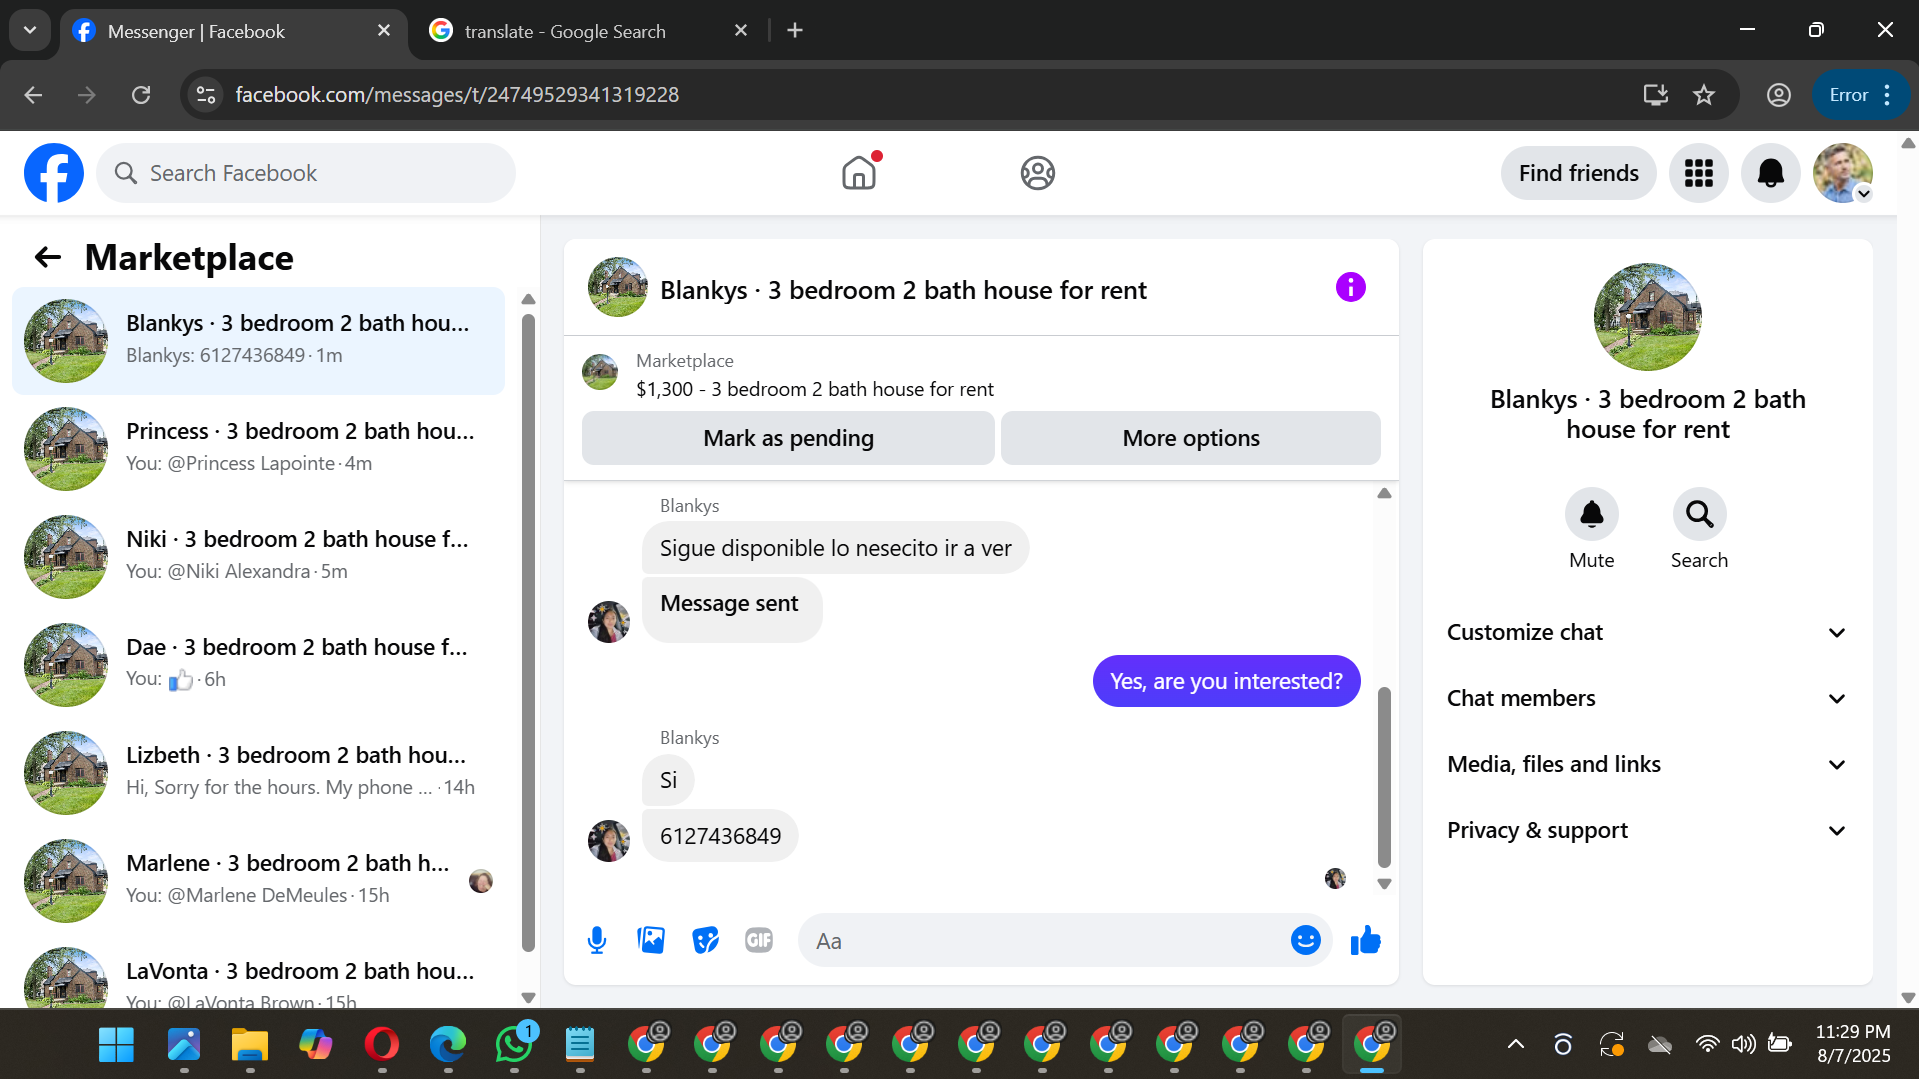Click the 'Yes, are you interested?' message

[x=1227, y=681]
